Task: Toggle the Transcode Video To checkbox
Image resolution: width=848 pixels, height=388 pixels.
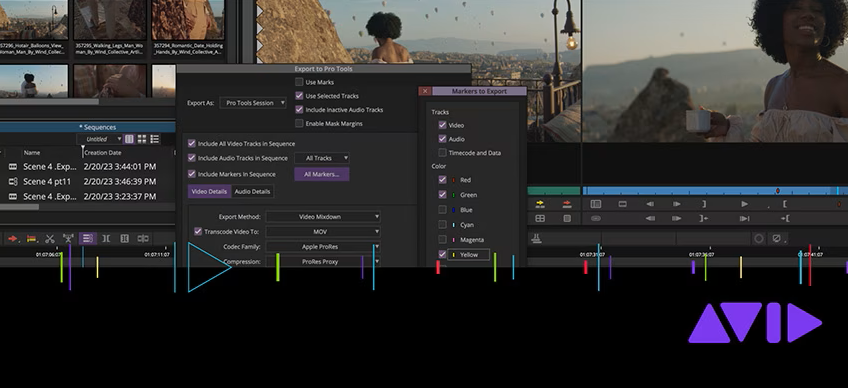Action: point(198,232)
